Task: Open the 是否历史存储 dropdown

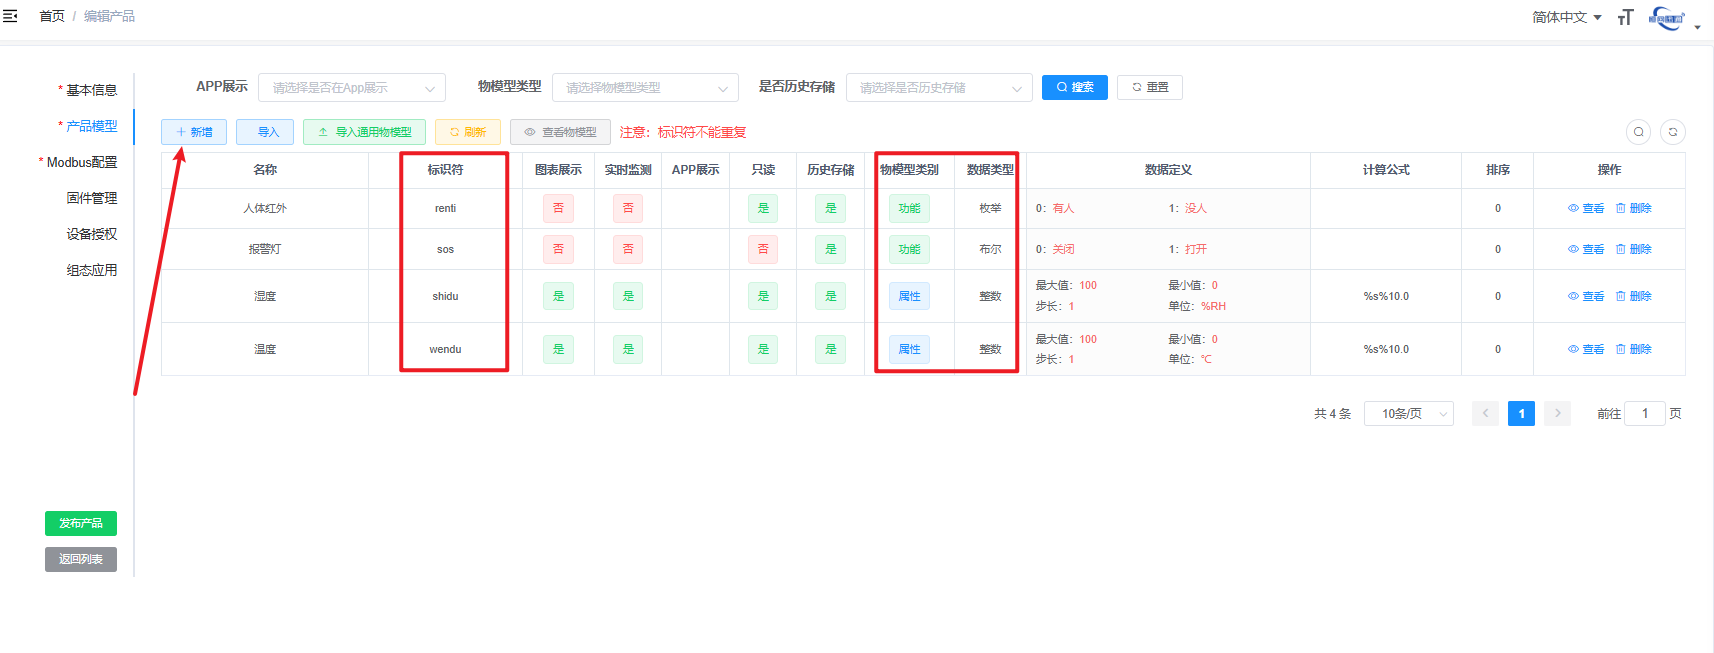Action: (939, 88)
